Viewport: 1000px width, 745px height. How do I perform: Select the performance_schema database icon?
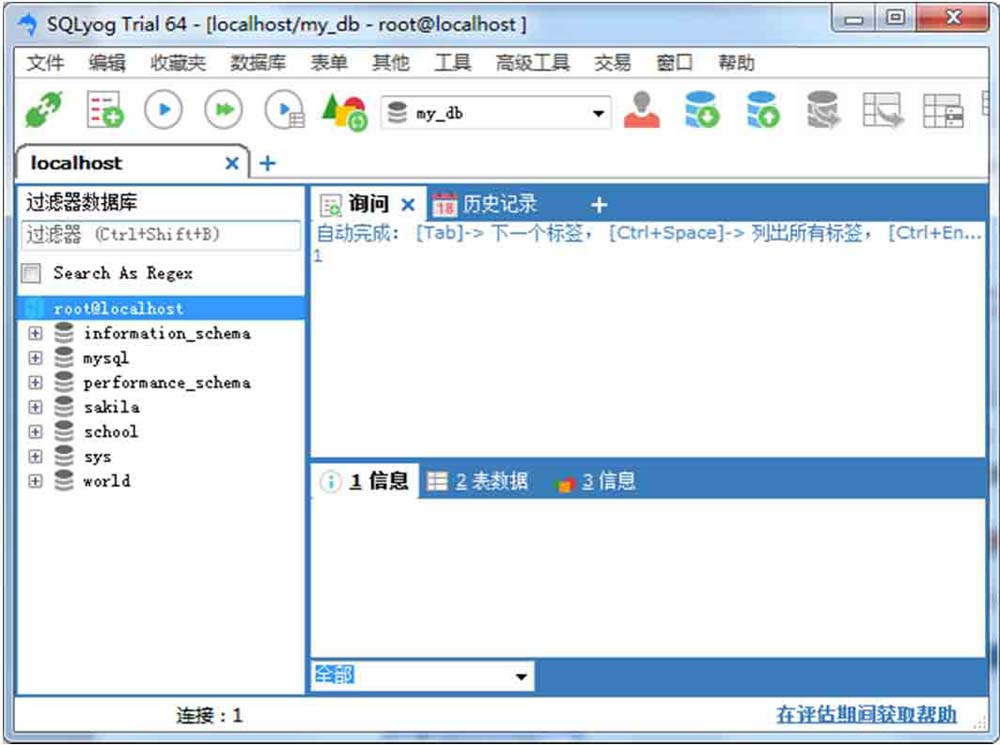(64, 382)
